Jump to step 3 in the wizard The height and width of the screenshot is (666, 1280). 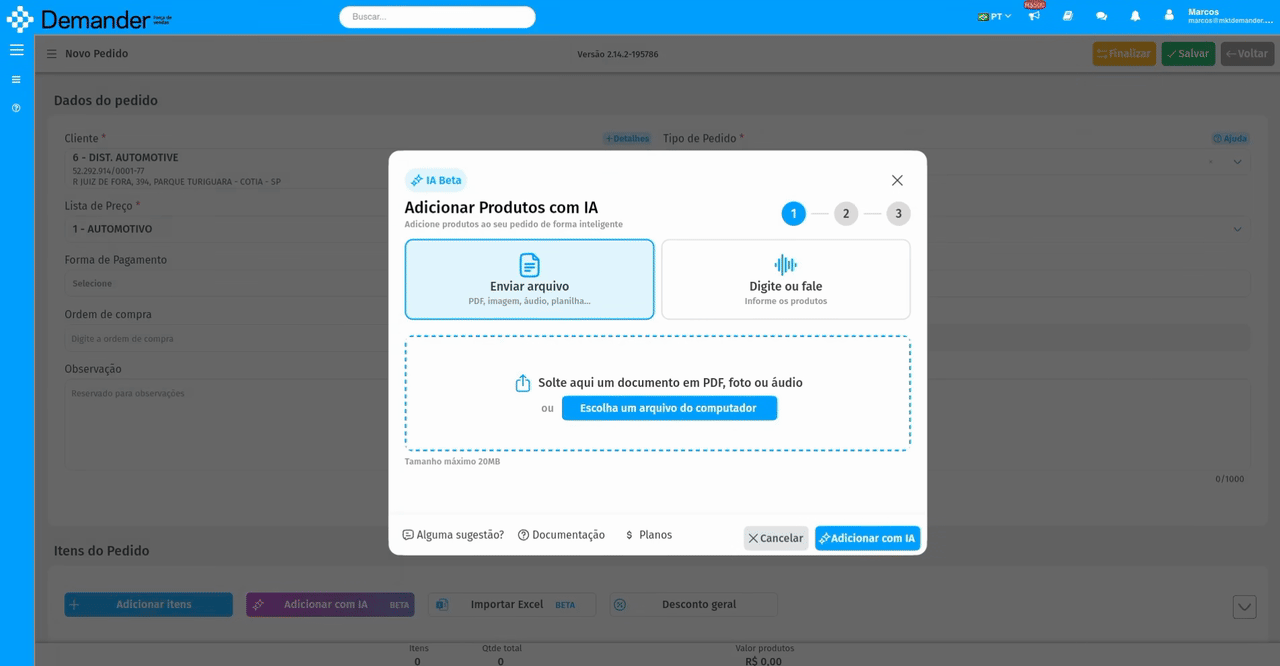click(898, 213)
